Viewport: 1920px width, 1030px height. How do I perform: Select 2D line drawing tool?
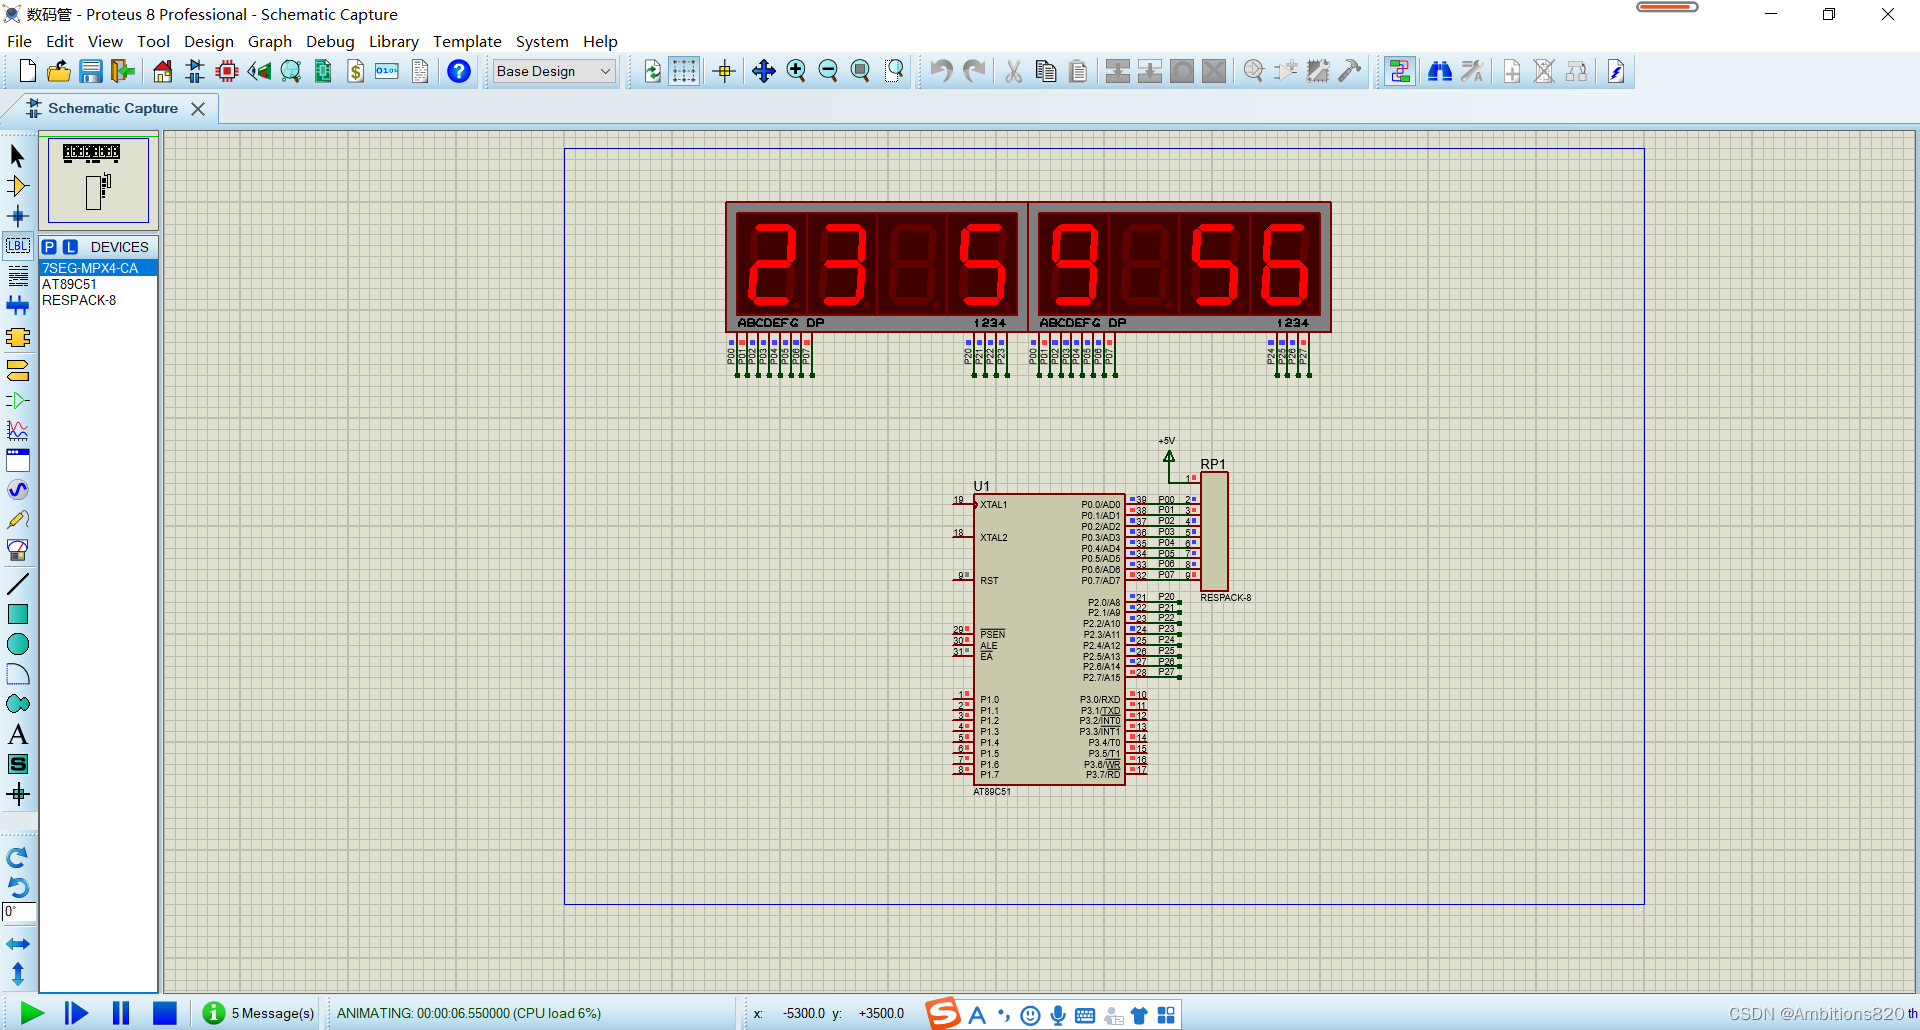(18, 584)
